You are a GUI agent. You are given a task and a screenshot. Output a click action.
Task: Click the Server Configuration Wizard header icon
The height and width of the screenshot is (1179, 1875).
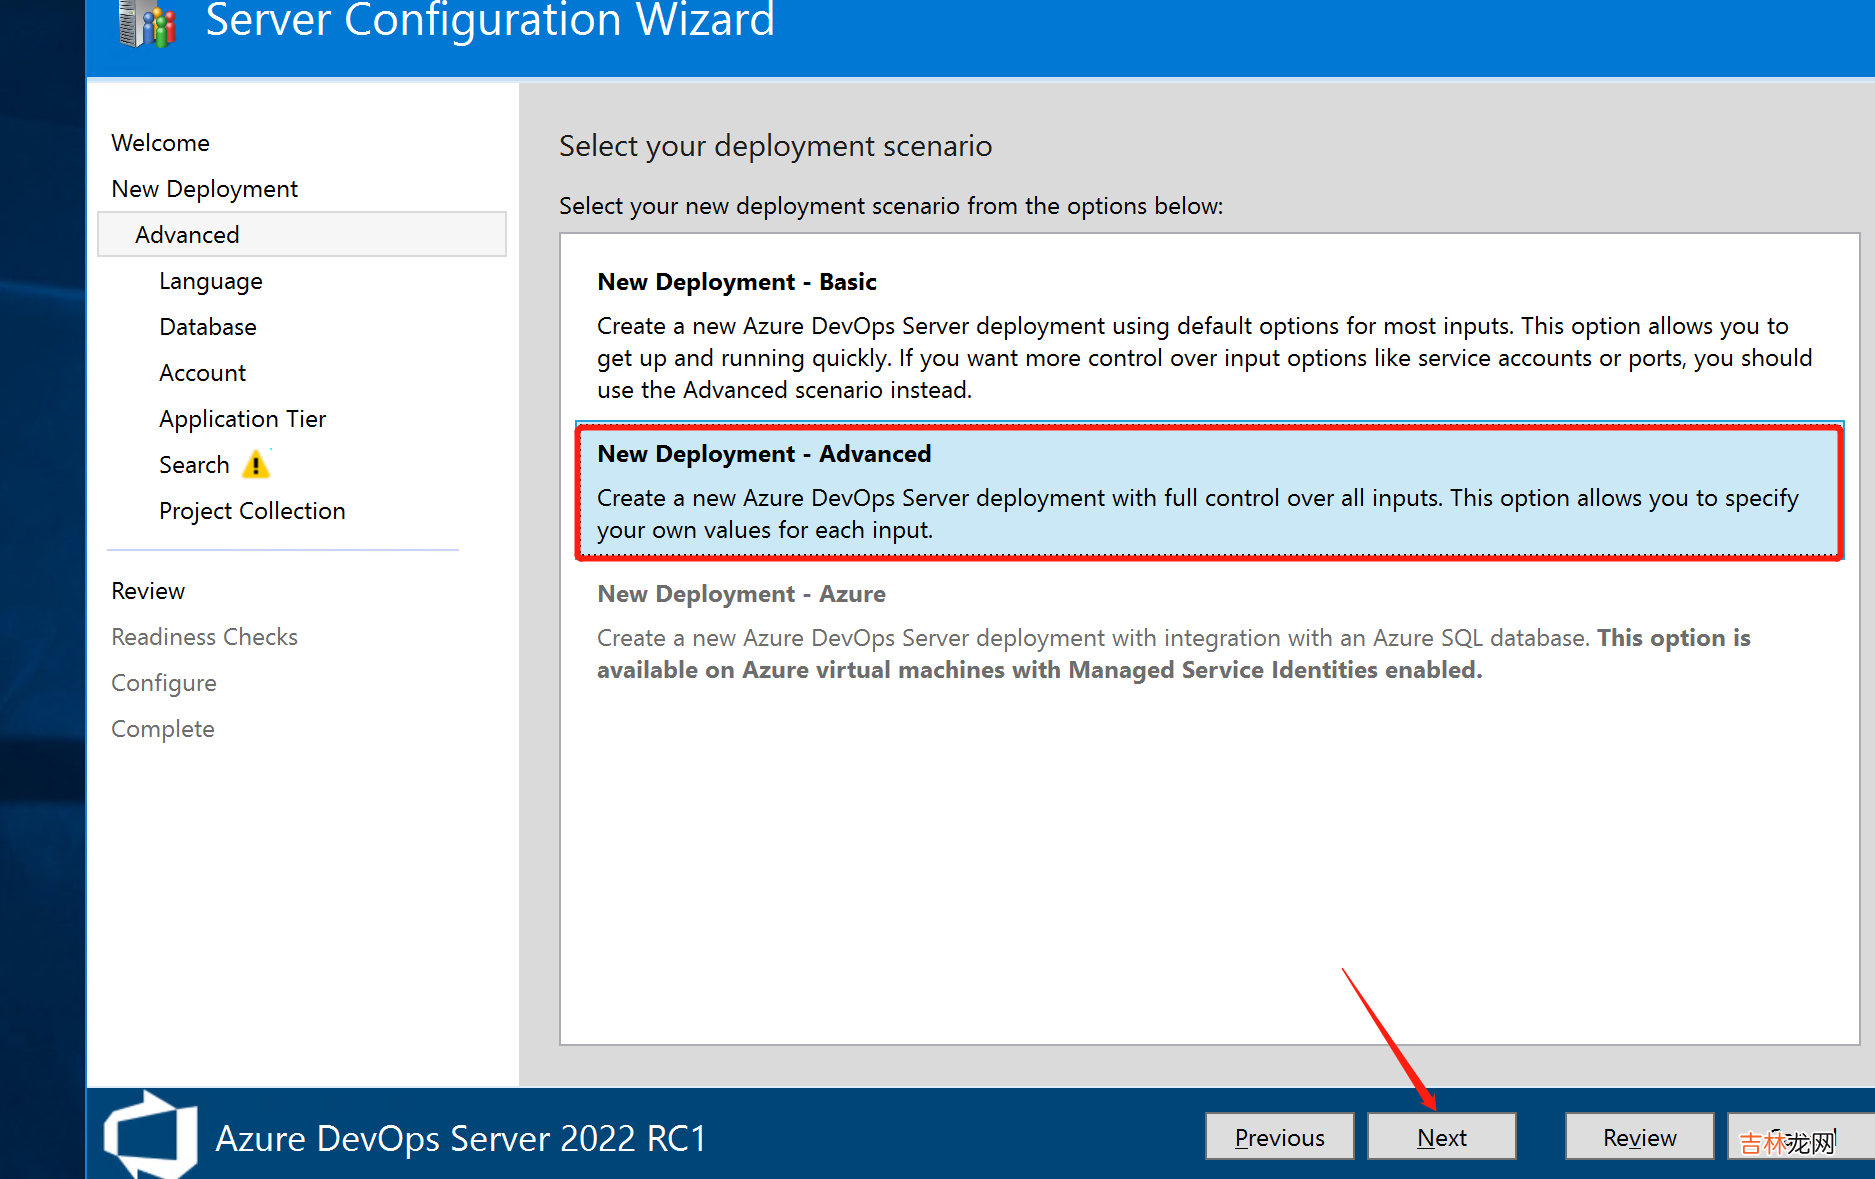[147, 24]
